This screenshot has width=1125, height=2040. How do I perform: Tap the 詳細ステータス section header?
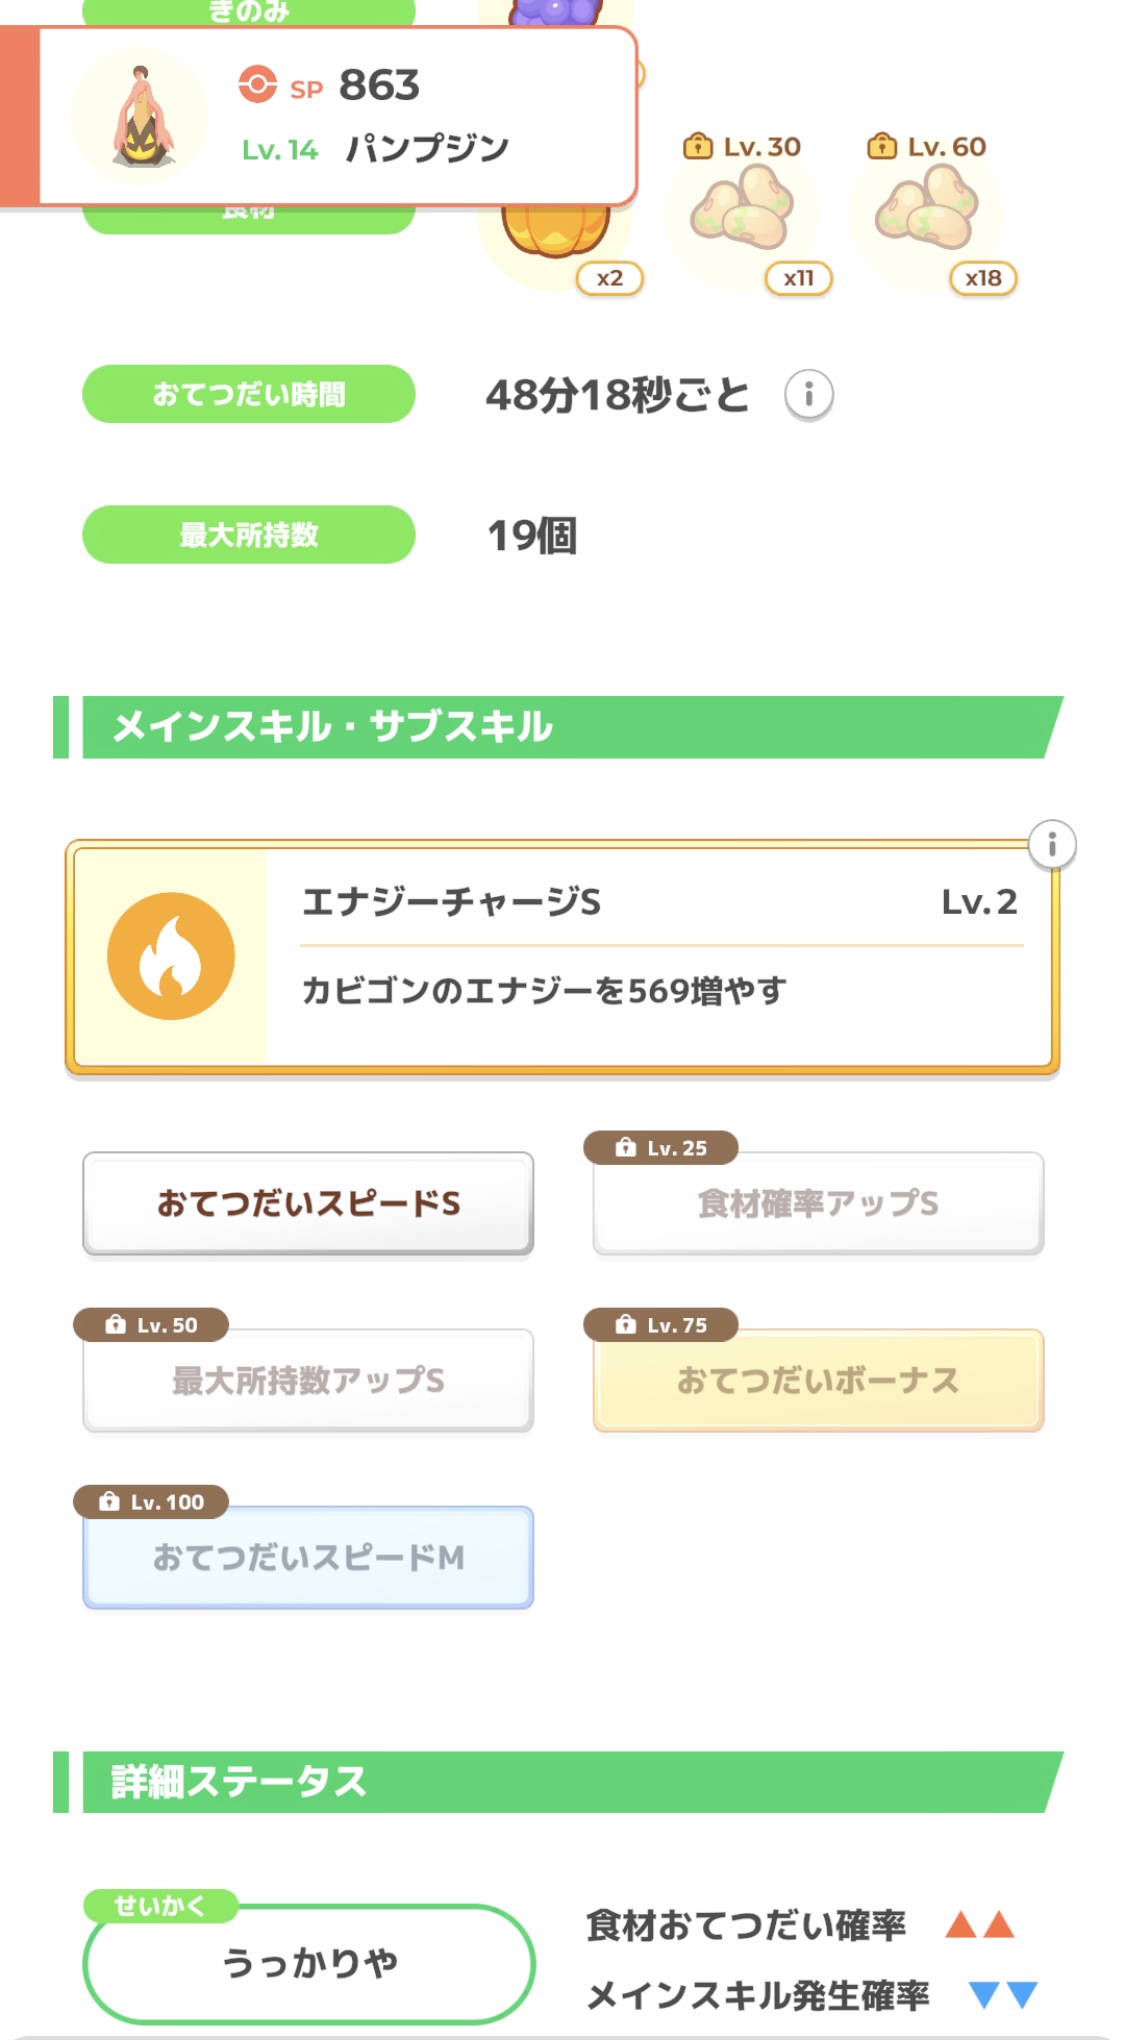point(560,1782)
